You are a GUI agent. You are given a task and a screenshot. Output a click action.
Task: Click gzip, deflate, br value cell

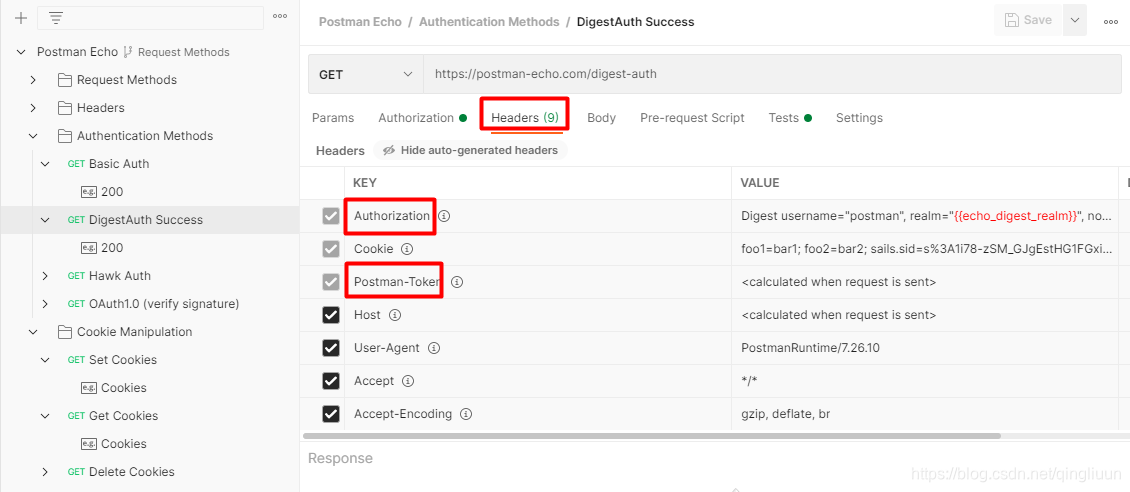(x=925, y=414)
